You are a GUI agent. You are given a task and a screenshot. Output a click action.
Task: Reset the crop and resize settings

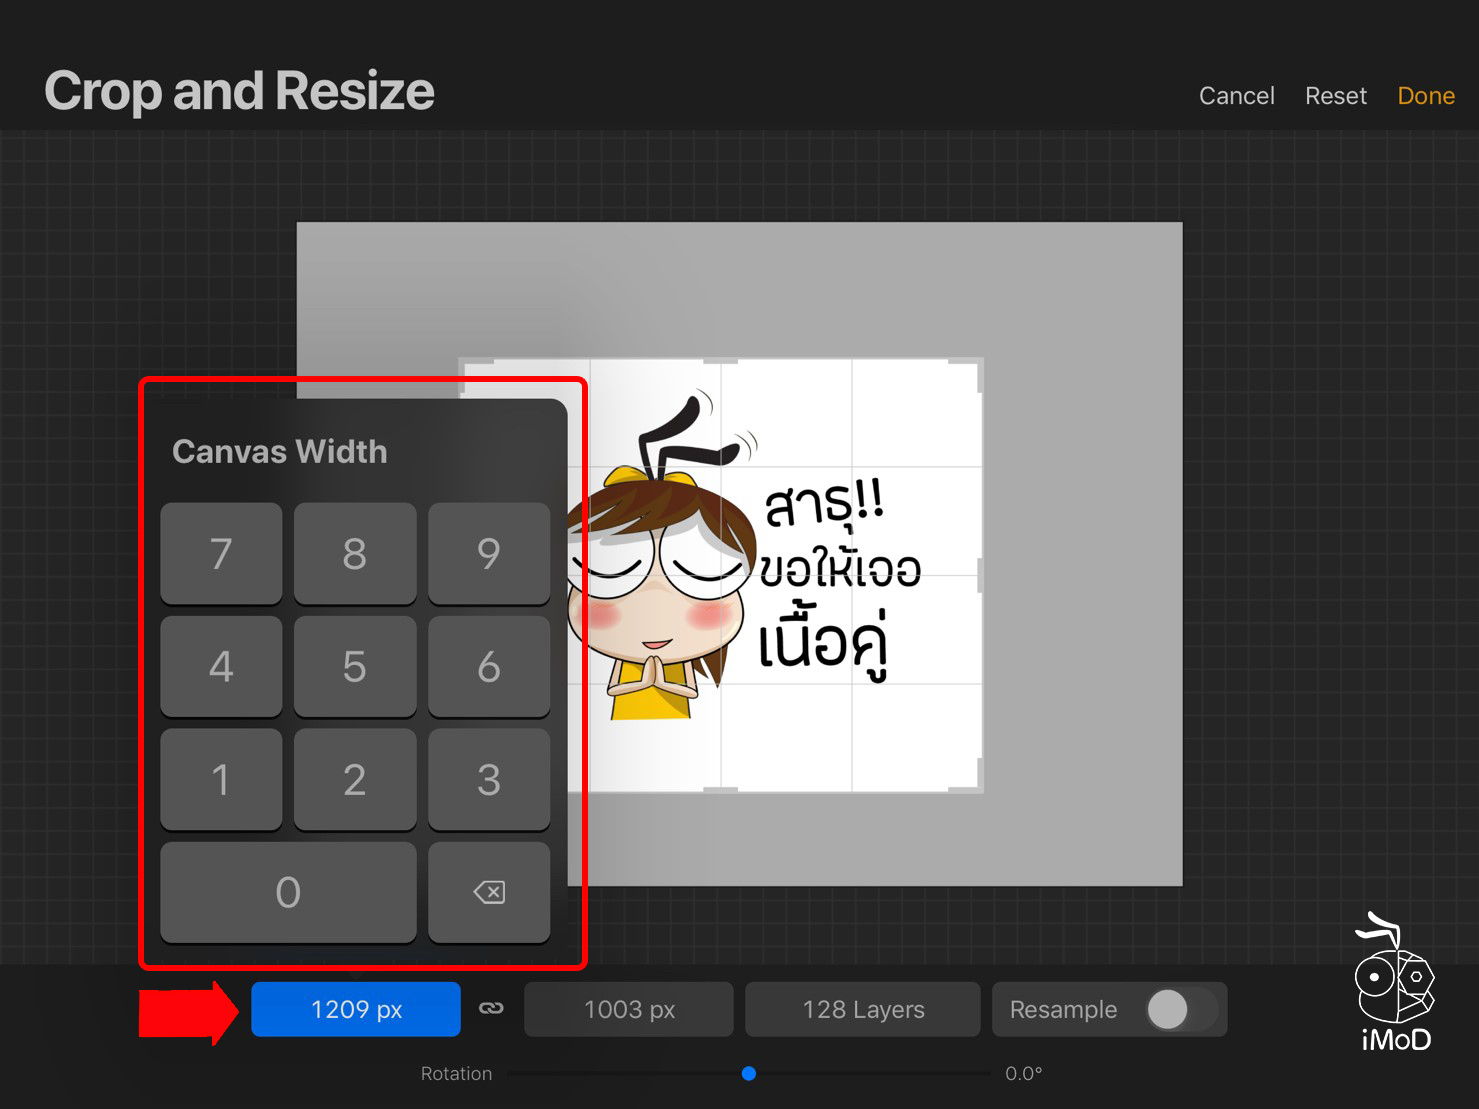(1335, 96)
